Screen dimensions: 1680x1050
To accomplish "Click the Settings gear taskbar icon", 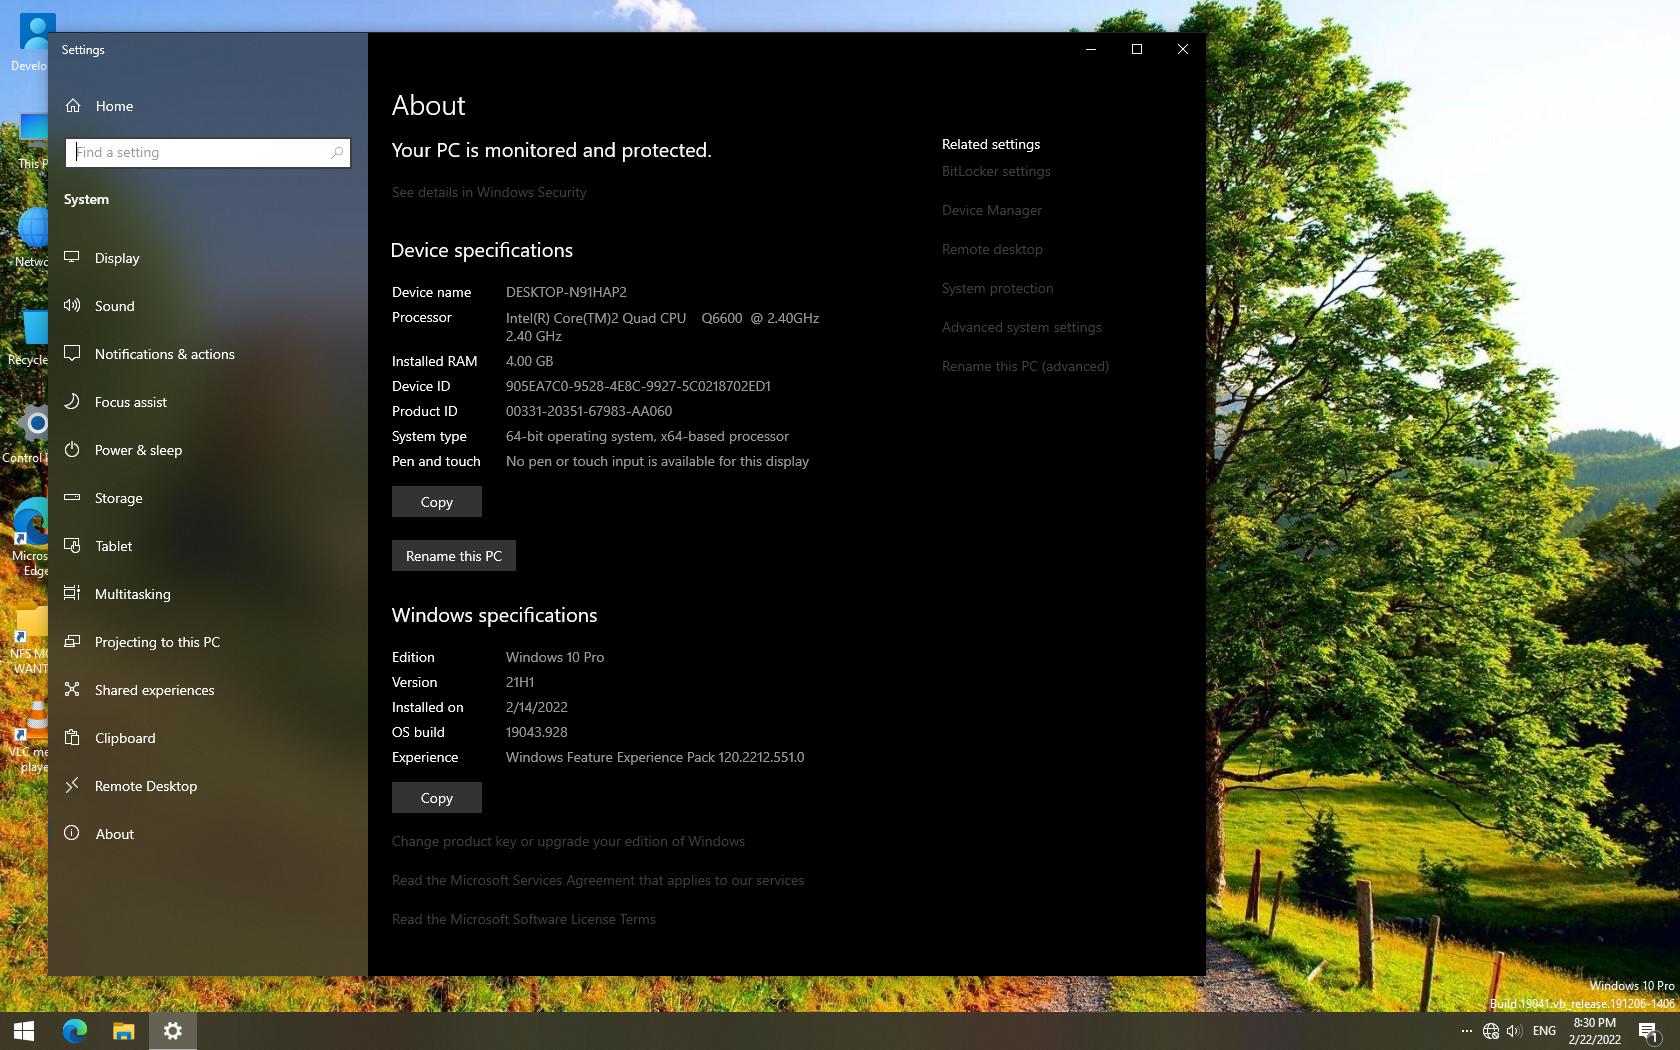I will (x=173, y=1031).
